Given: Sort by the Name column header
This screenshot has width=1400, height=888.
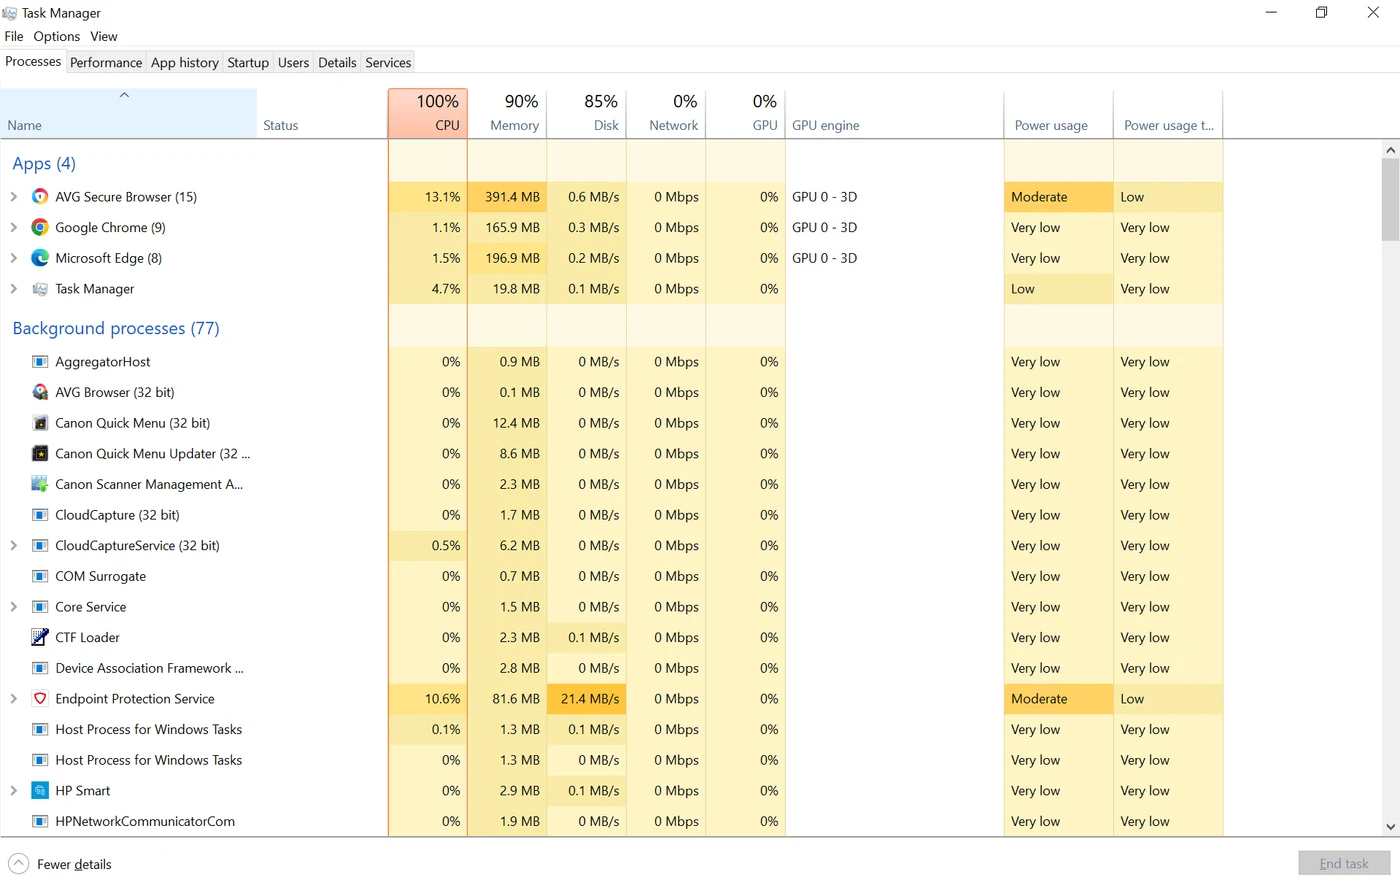Looking at the screenshot, I should tap(128, 113).
